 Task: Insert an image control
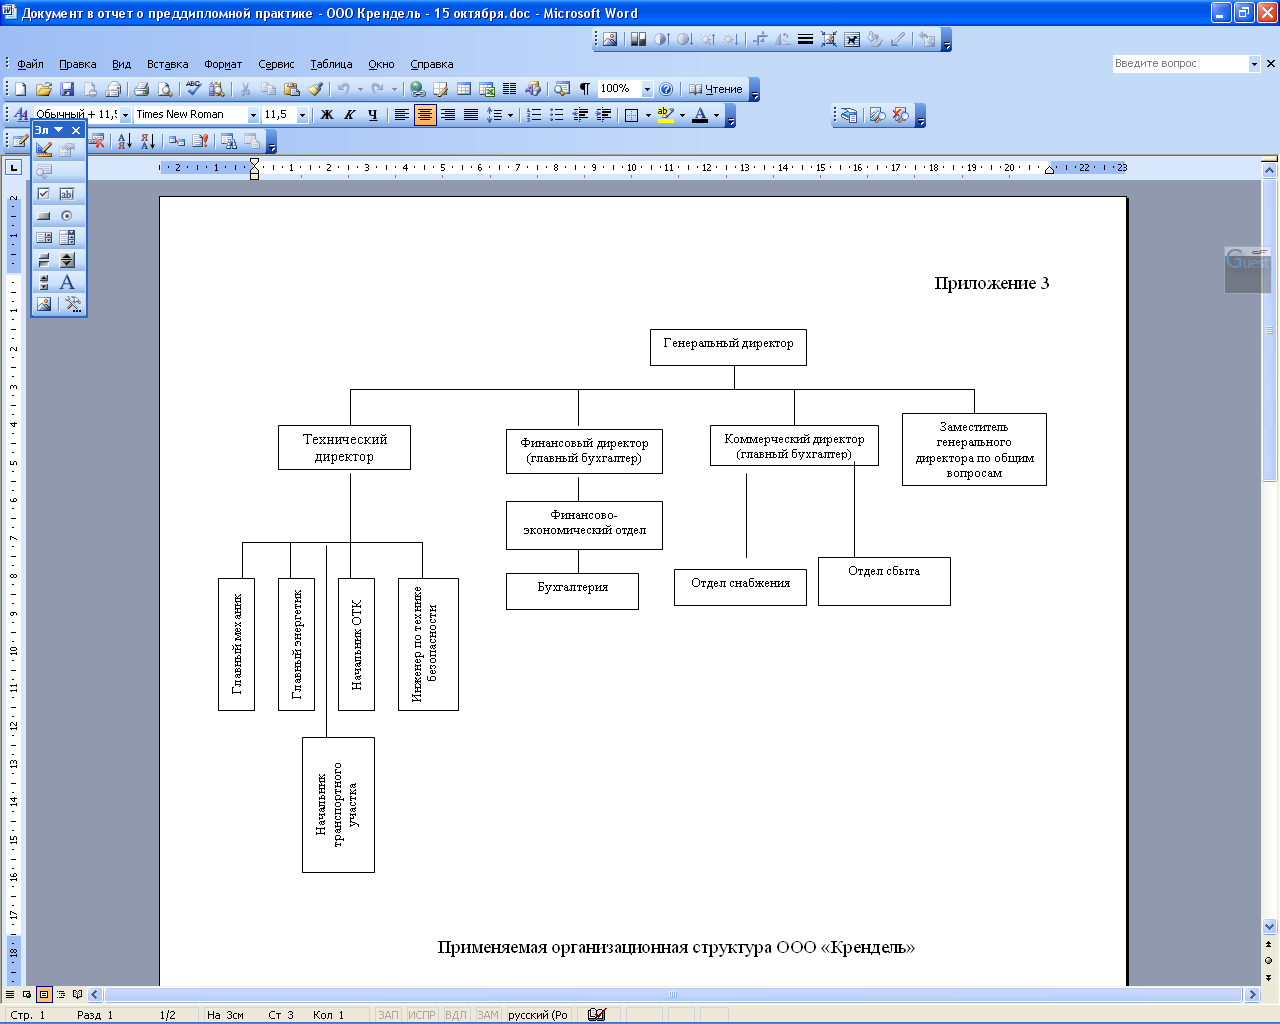coord(44,303)
